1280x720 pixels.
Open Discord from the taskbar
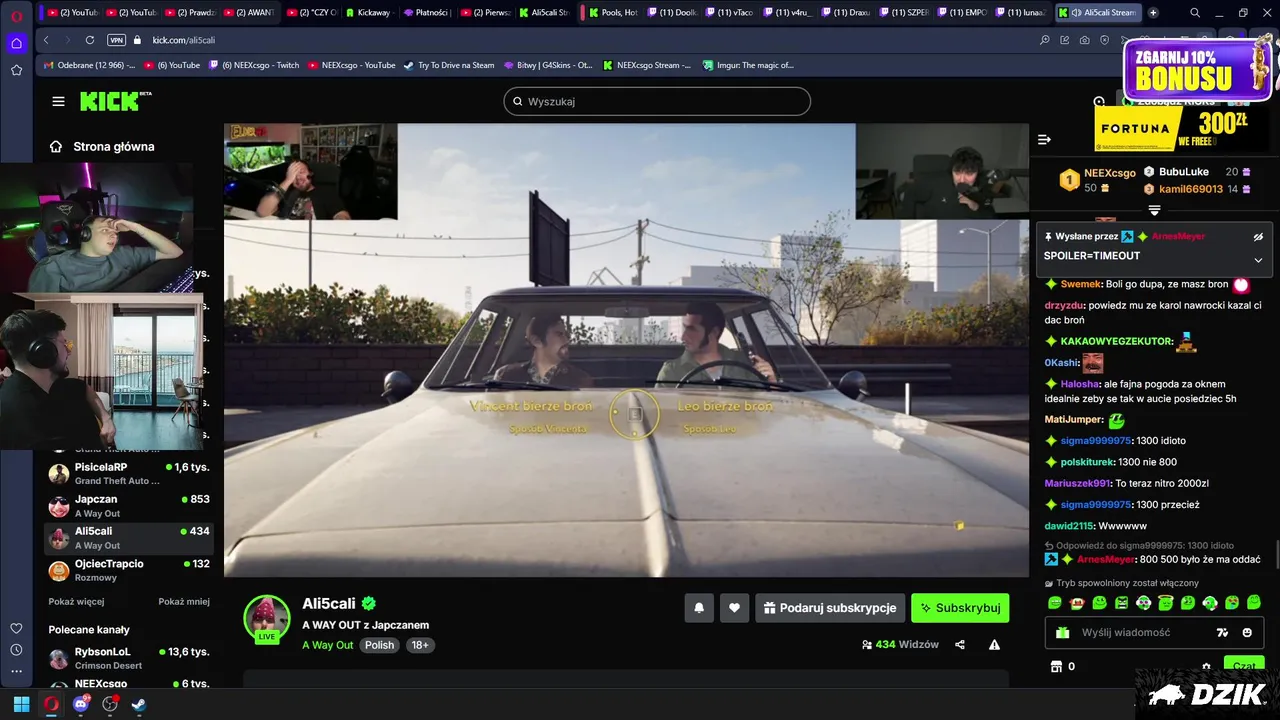click(x=81, y=704)
